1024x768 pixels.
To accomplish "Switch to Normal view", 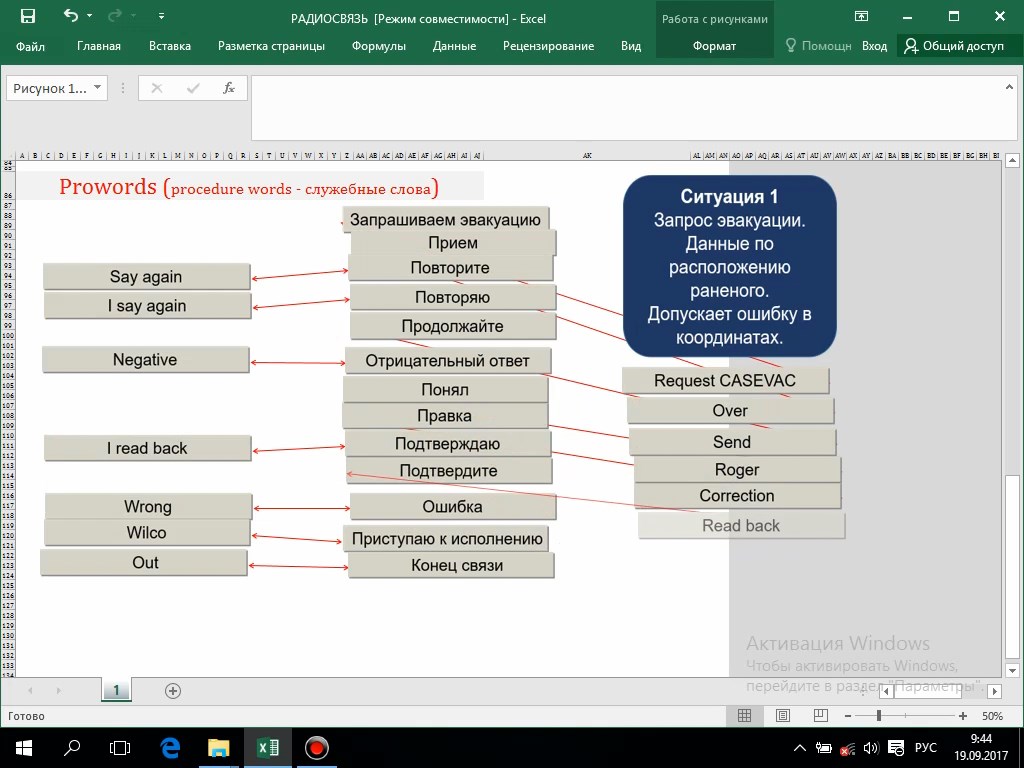I will point(744,716).
